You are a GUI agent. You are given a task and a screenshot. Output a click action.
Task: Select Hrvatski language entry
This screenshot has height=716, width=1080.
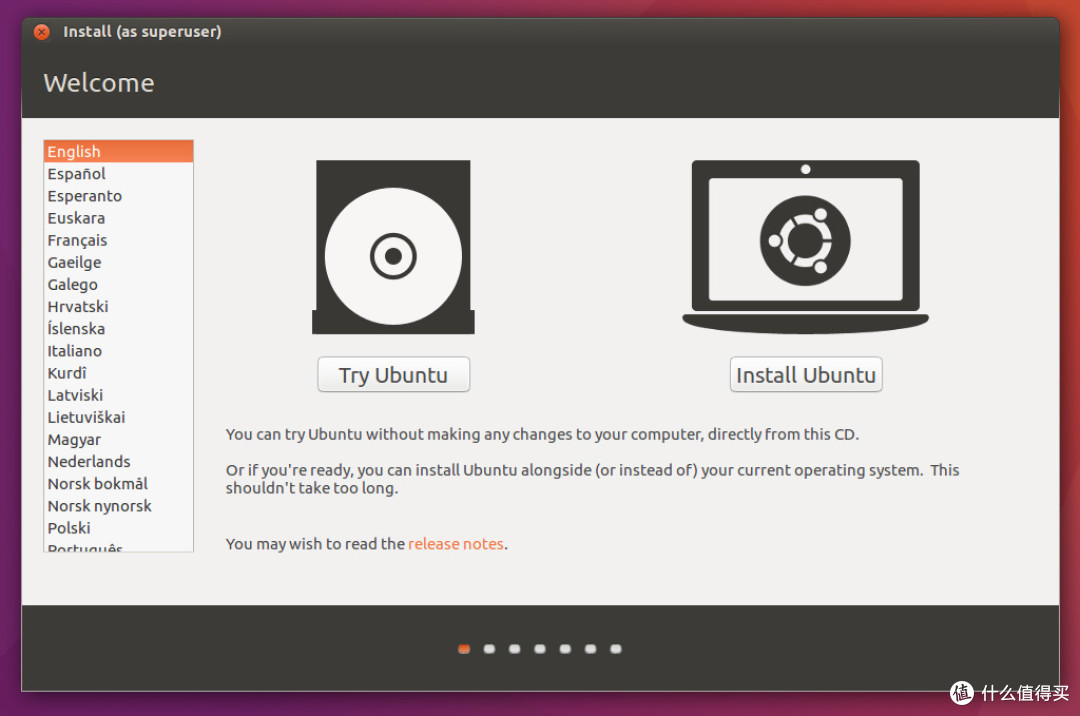point(118,306)
